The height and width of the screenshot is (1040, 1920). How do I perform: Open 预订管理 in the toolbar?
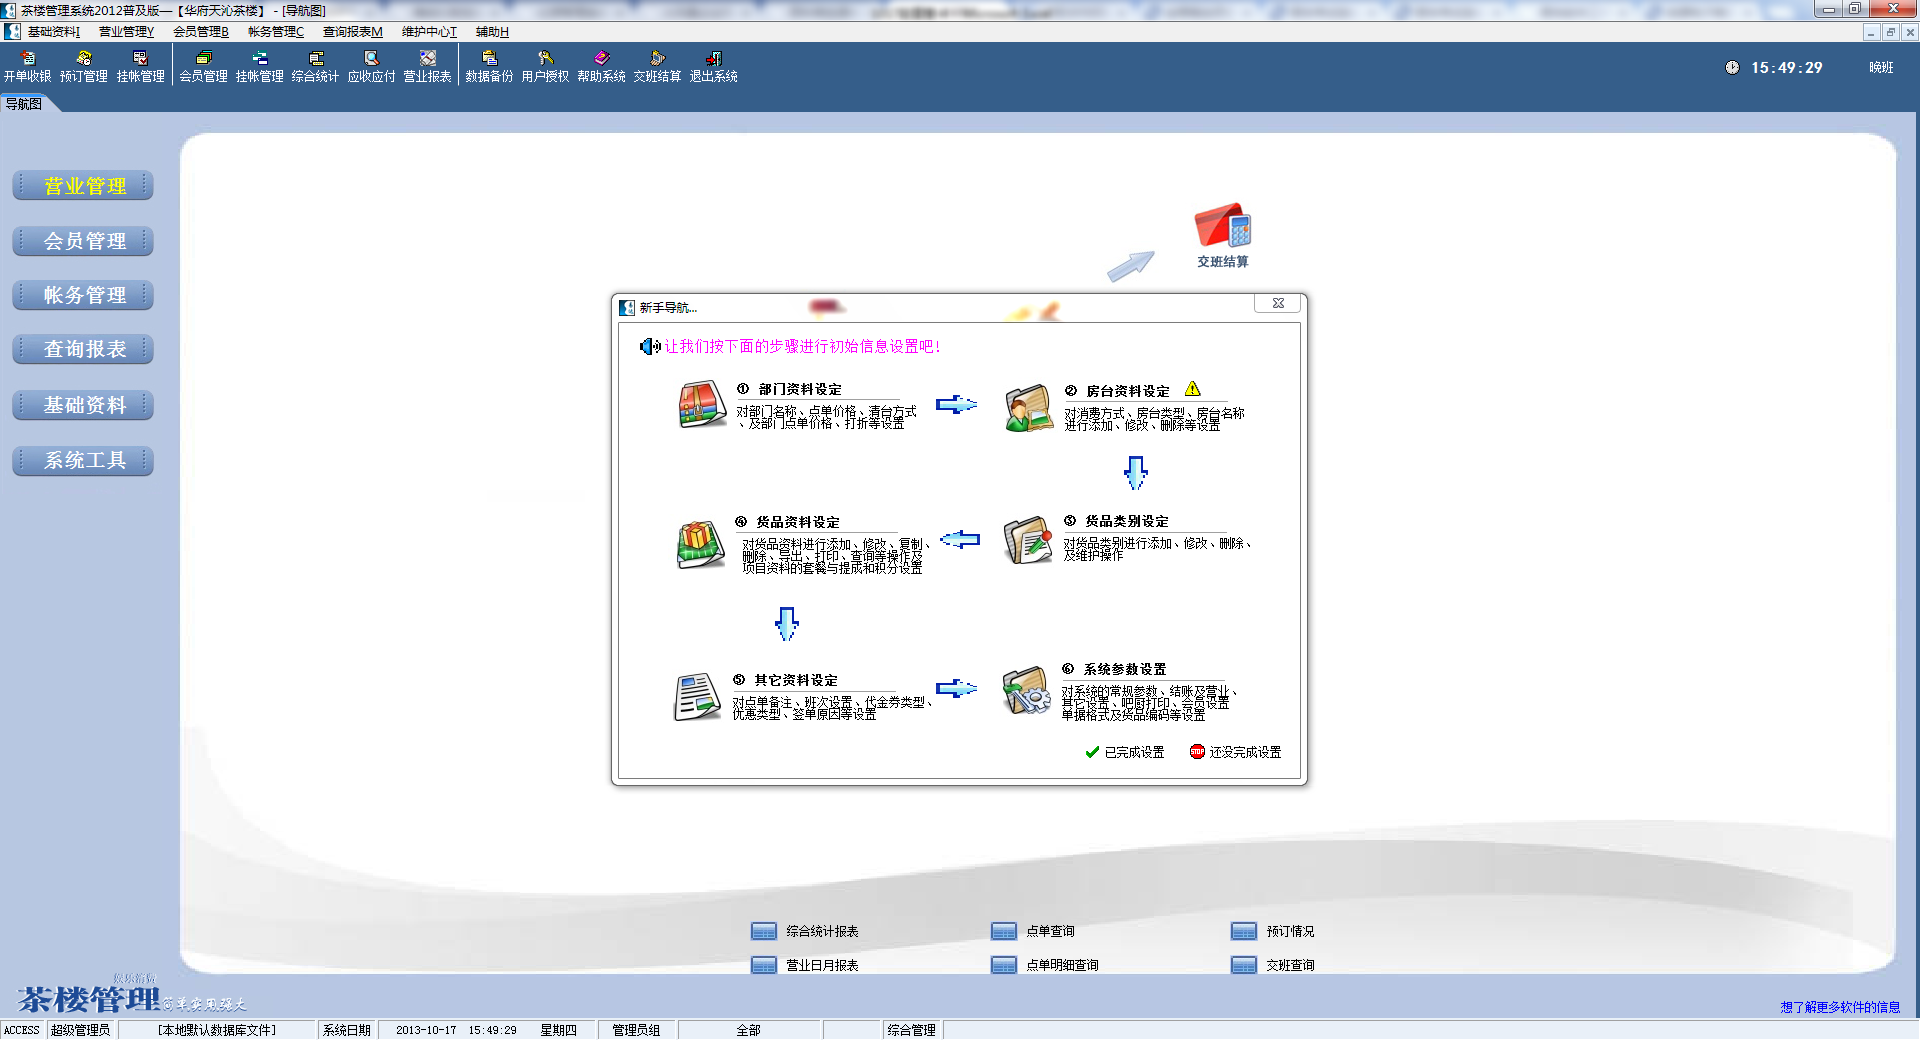click(x=84, y=66)
